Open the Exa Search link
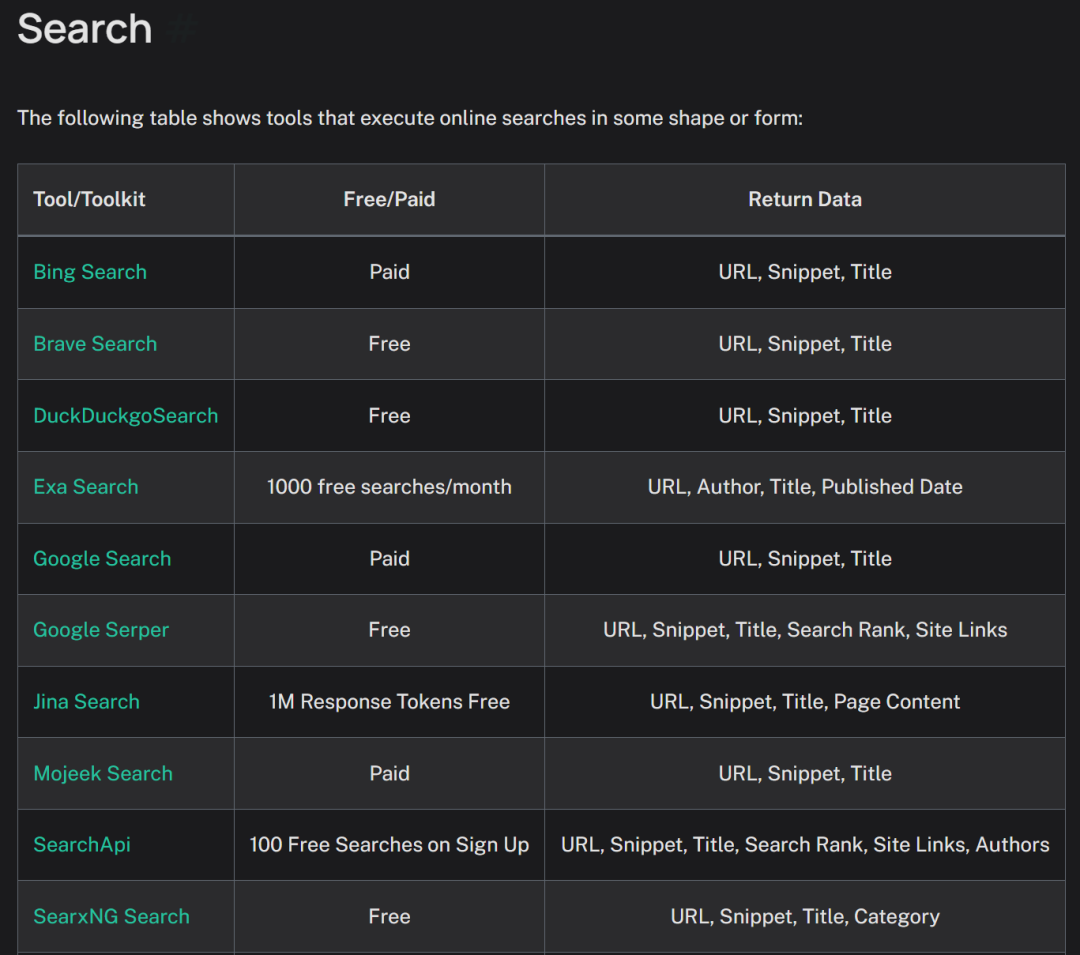This screenshot has height=955, width=1080. 85,487
